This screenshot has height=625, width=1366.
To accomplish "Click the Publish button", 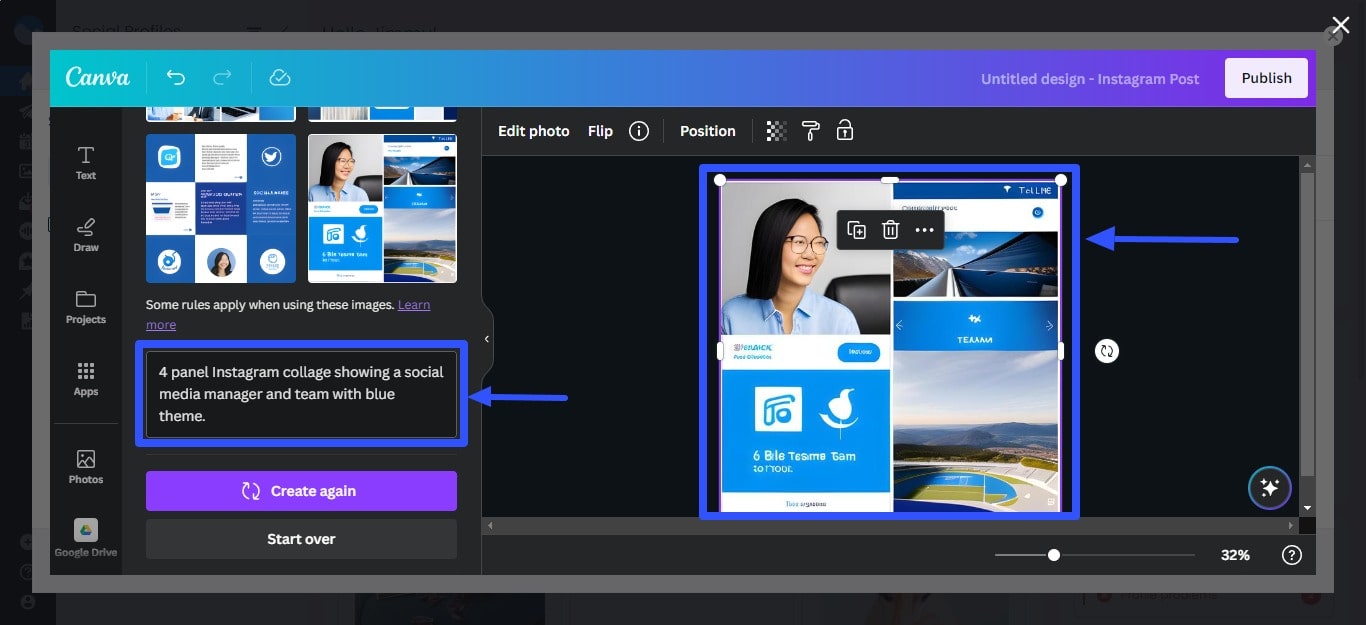I will point(1266,78).
